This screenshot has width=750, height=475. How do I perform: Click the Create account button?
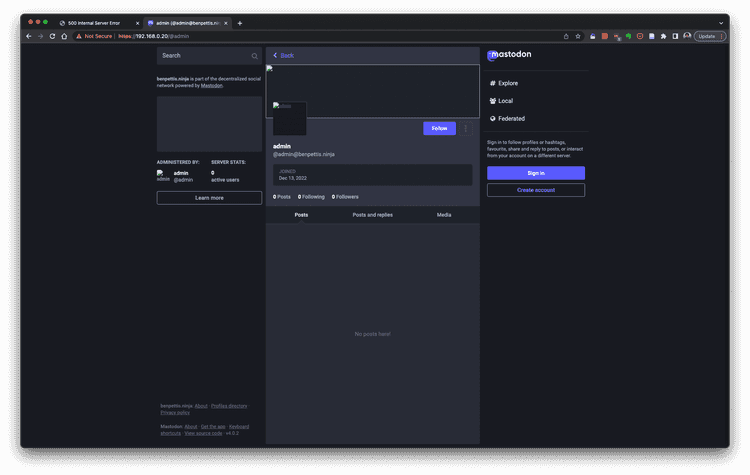tap(536, 190)
